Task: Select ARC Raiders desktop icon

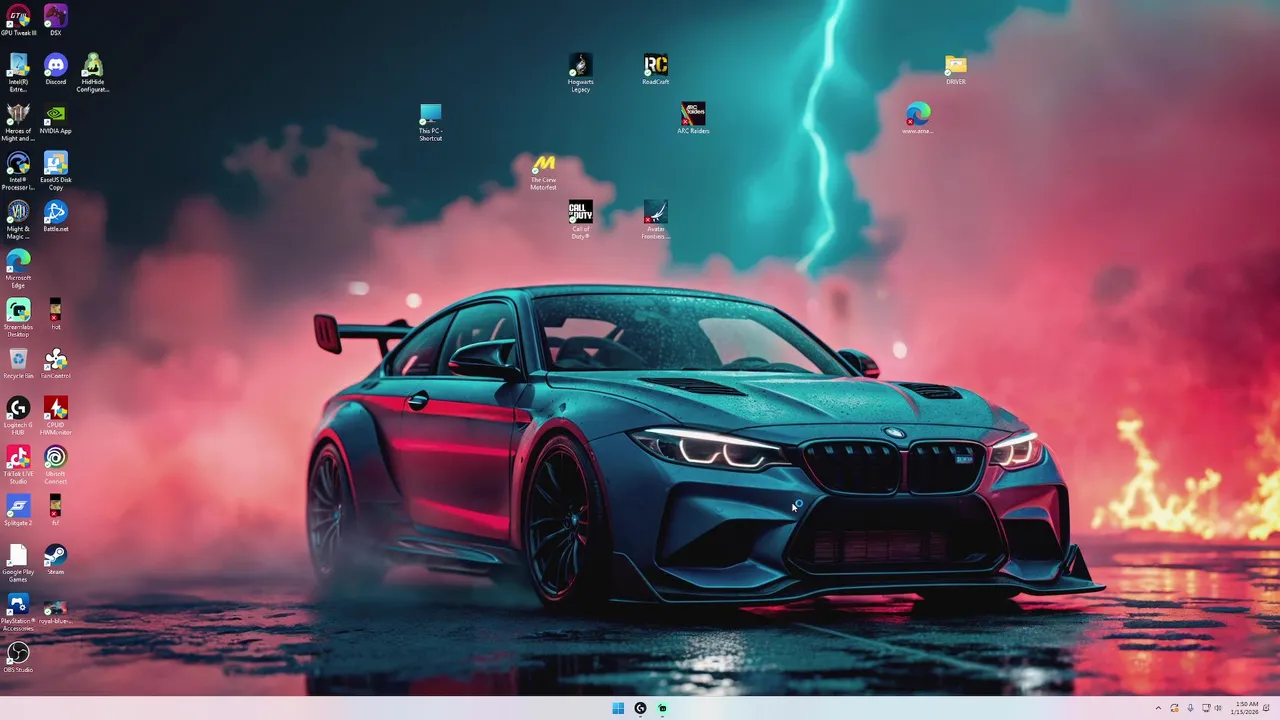Action: [x=693, y=118]
